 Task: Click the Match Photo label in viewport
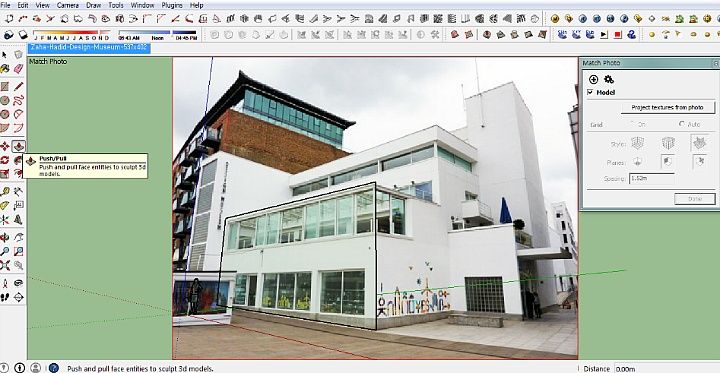pyautogui.click(x=48, y=62)
